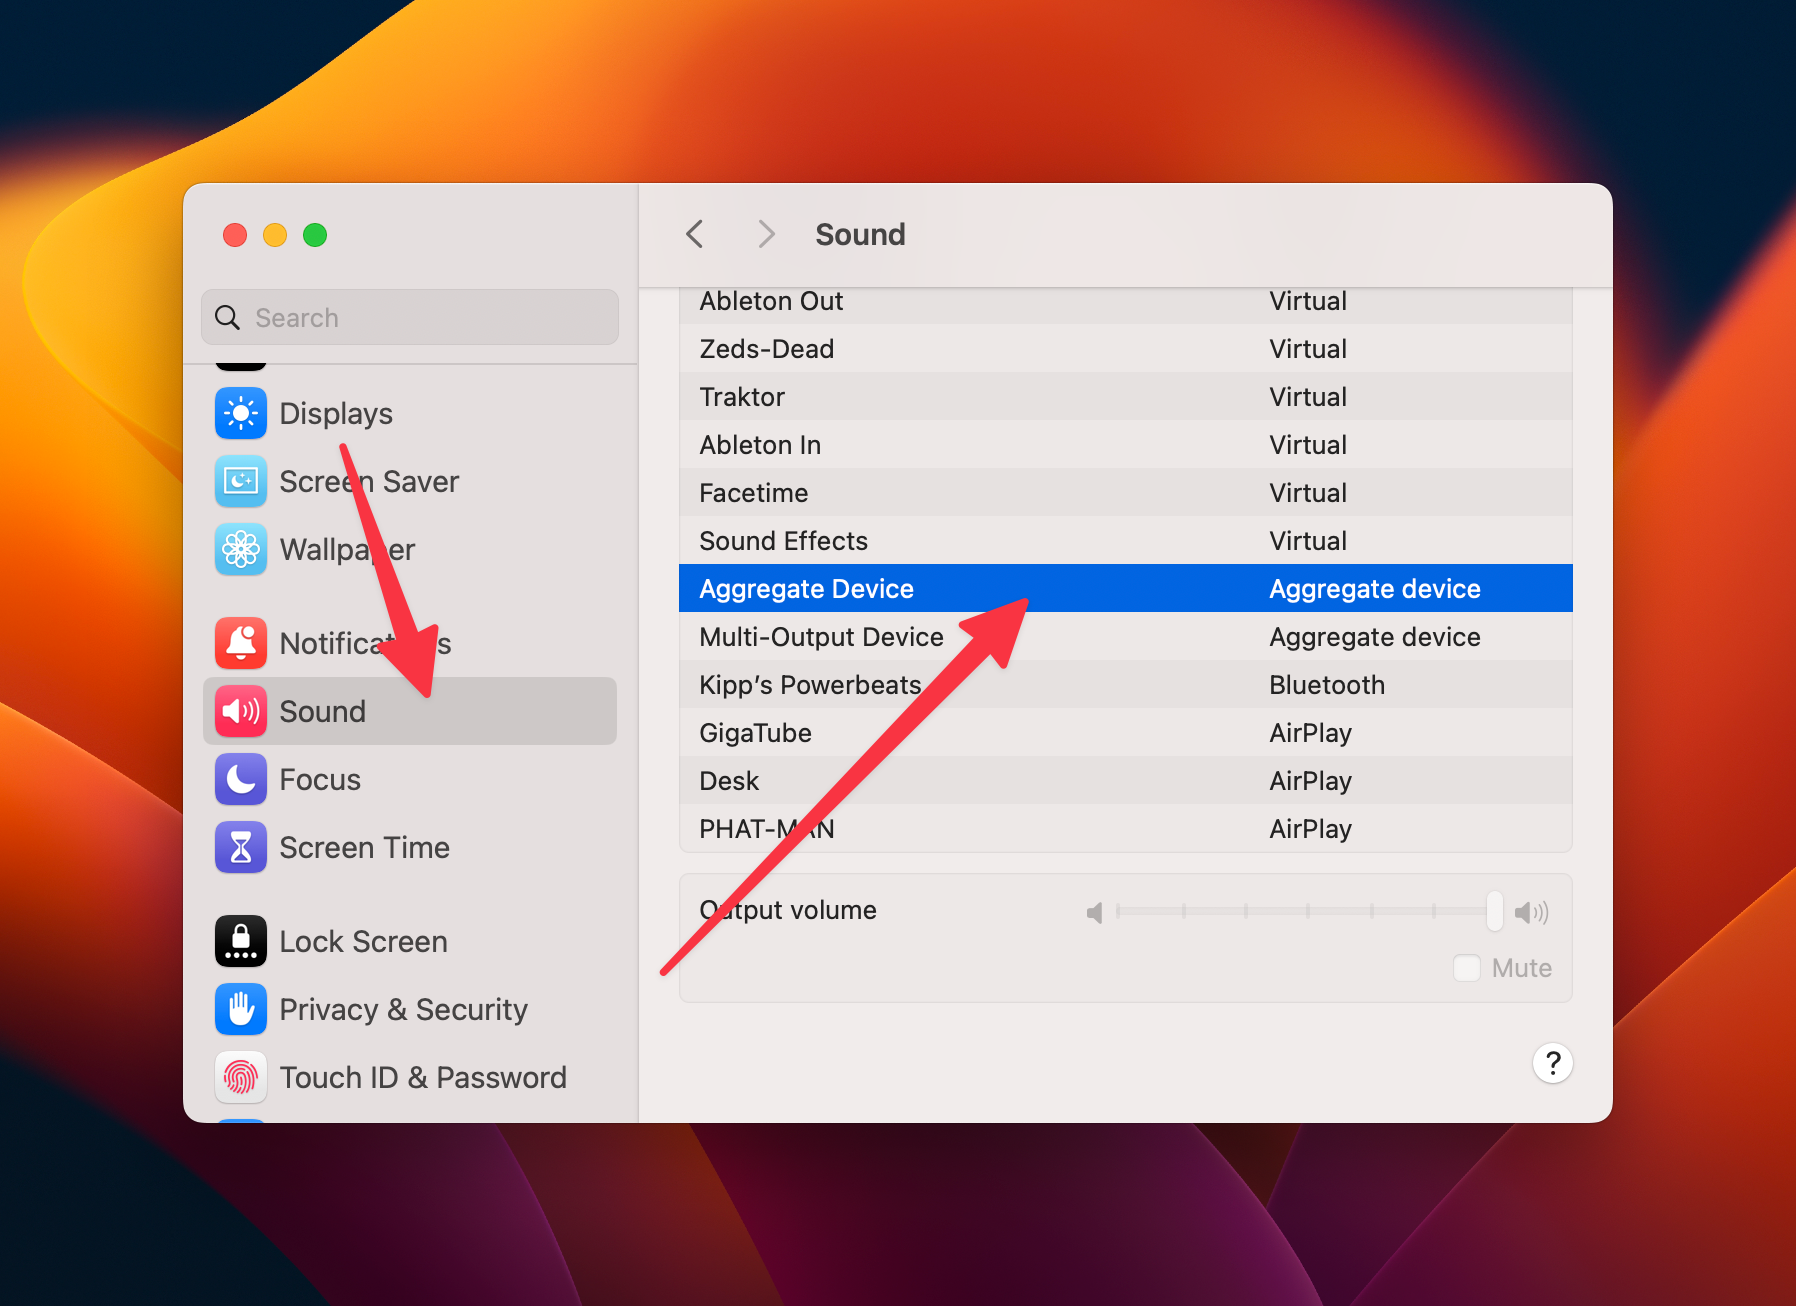Viewport: 1796px width, 1306px height.
Task: Select Touch ID & Password settings
Action: tap(240, 1077)
